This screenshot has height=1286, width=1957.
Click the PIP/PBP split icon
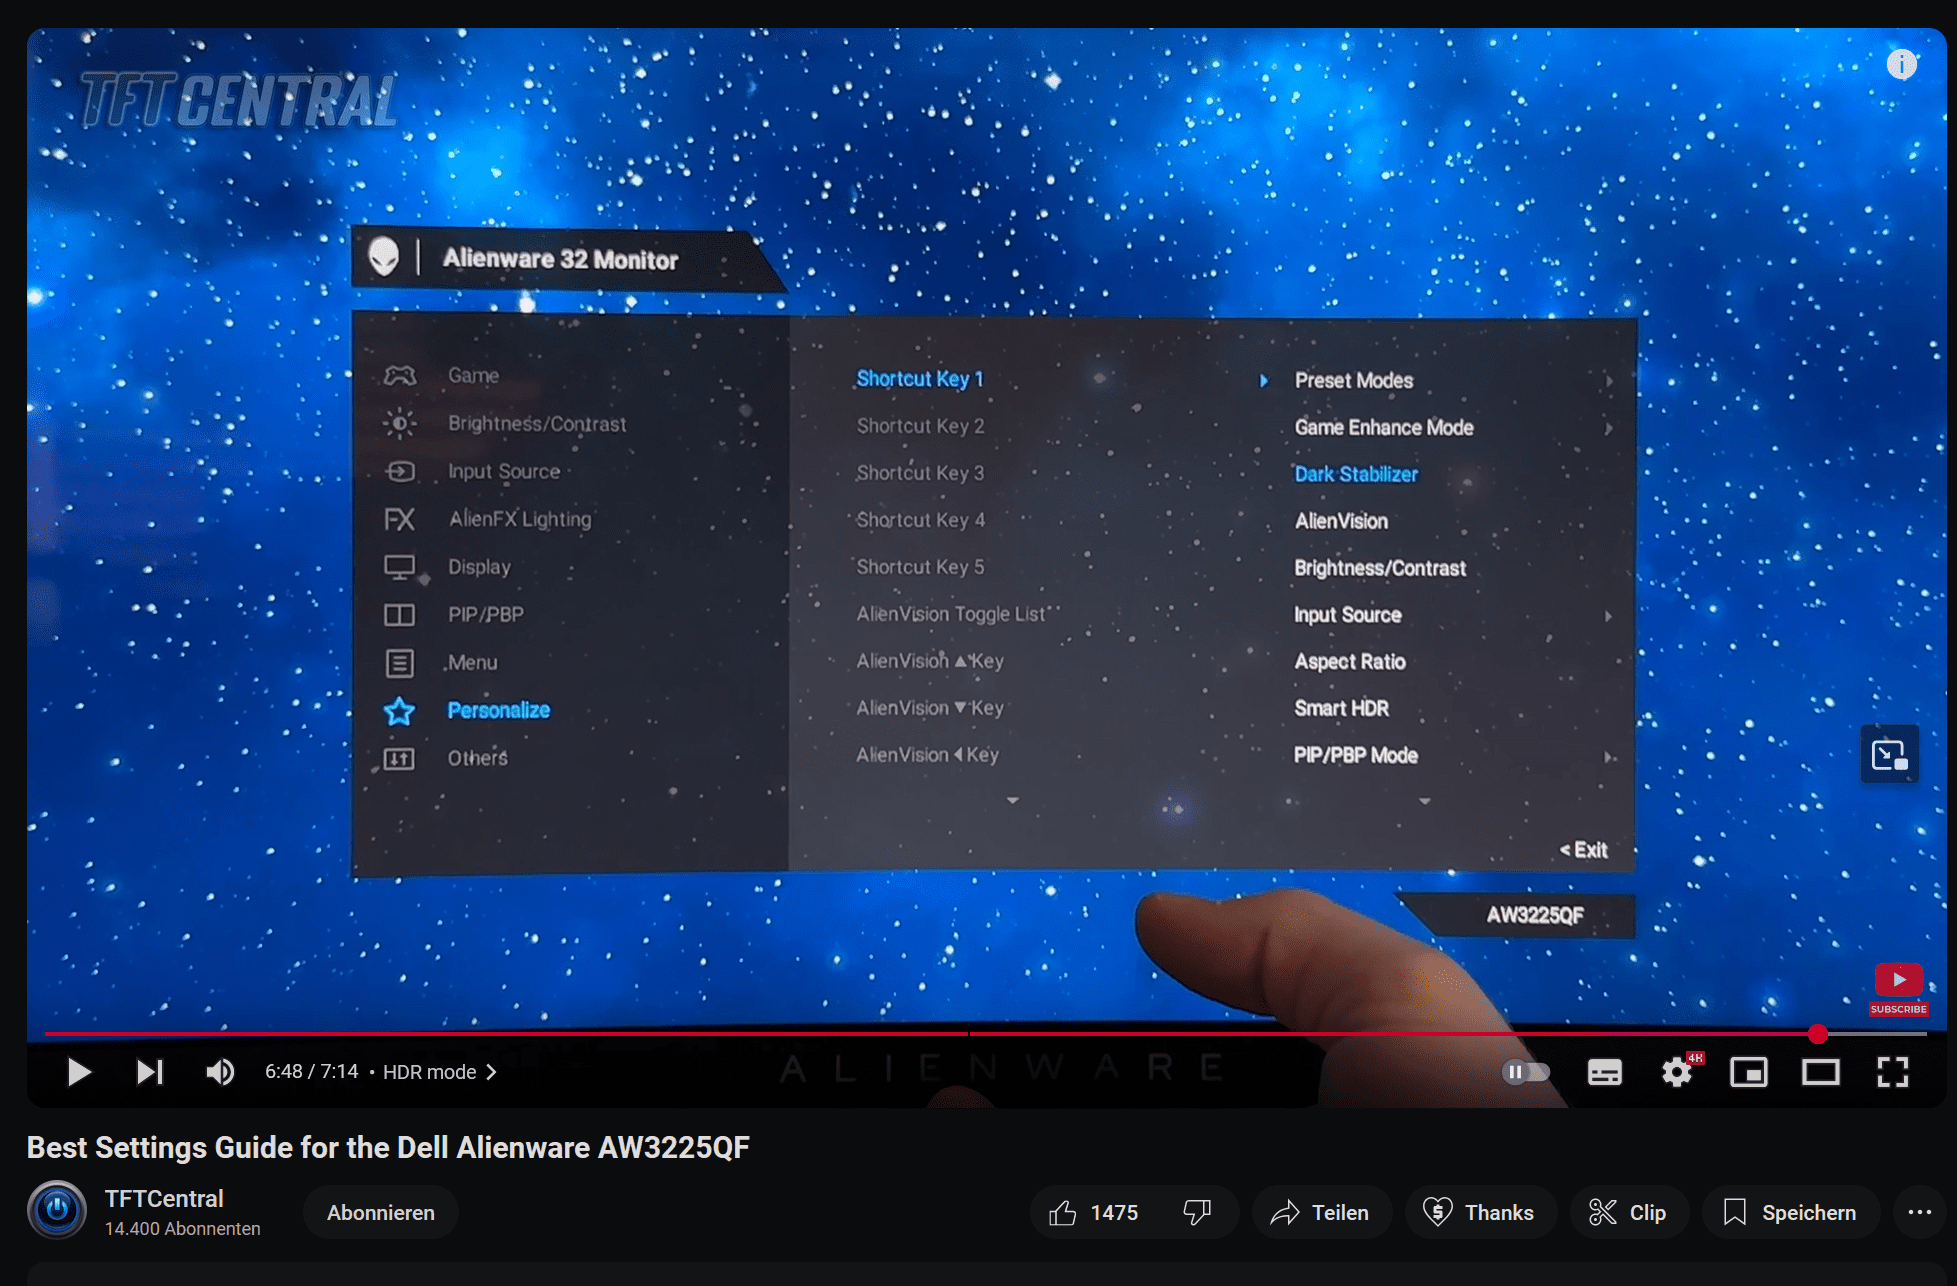[399, 615]
